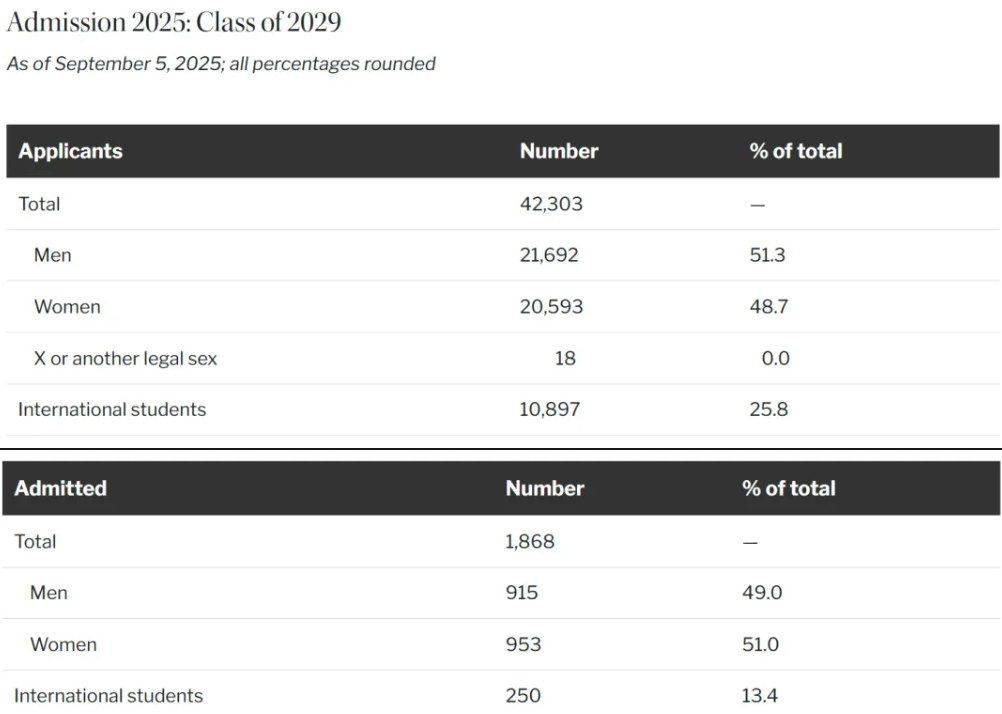Click the 'X or another legal sex' row label
The height and width of the screenshot is (714, 1002).
[125, 358]
